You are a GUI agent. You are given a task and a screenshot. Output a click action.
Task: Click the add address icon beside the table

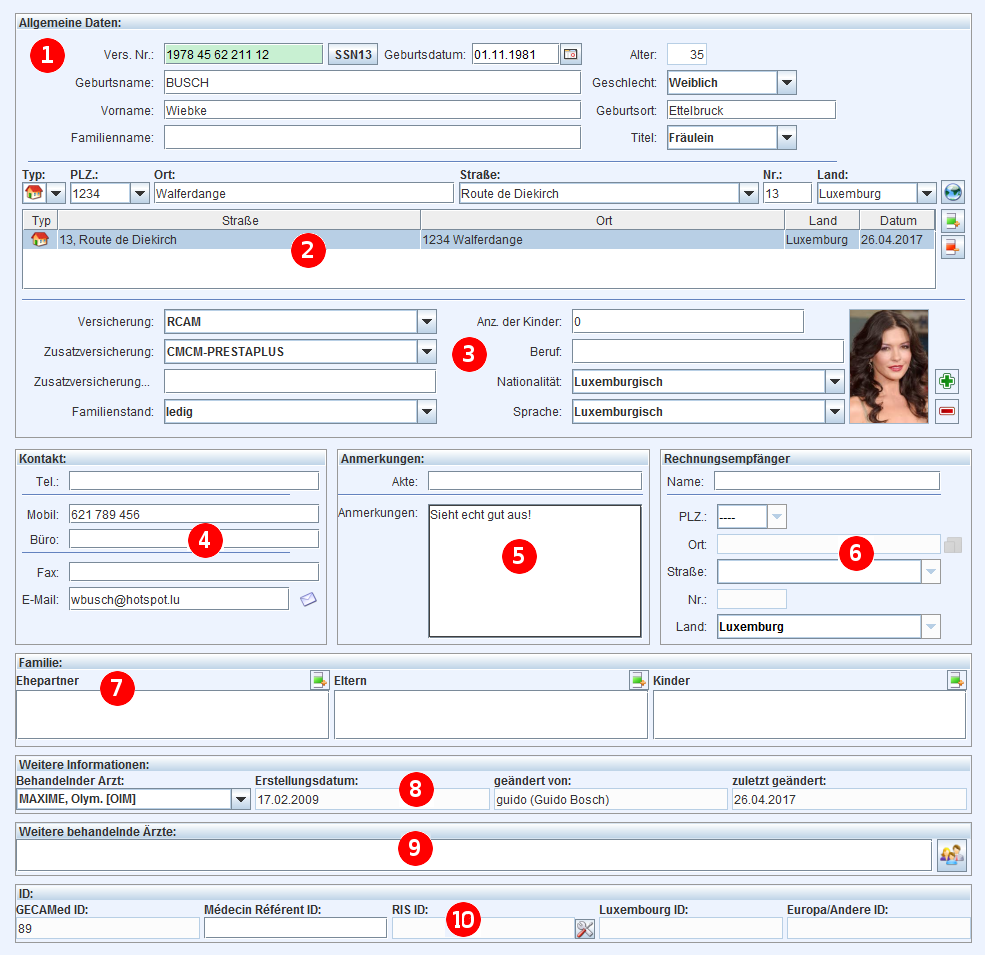coord(952,221)
